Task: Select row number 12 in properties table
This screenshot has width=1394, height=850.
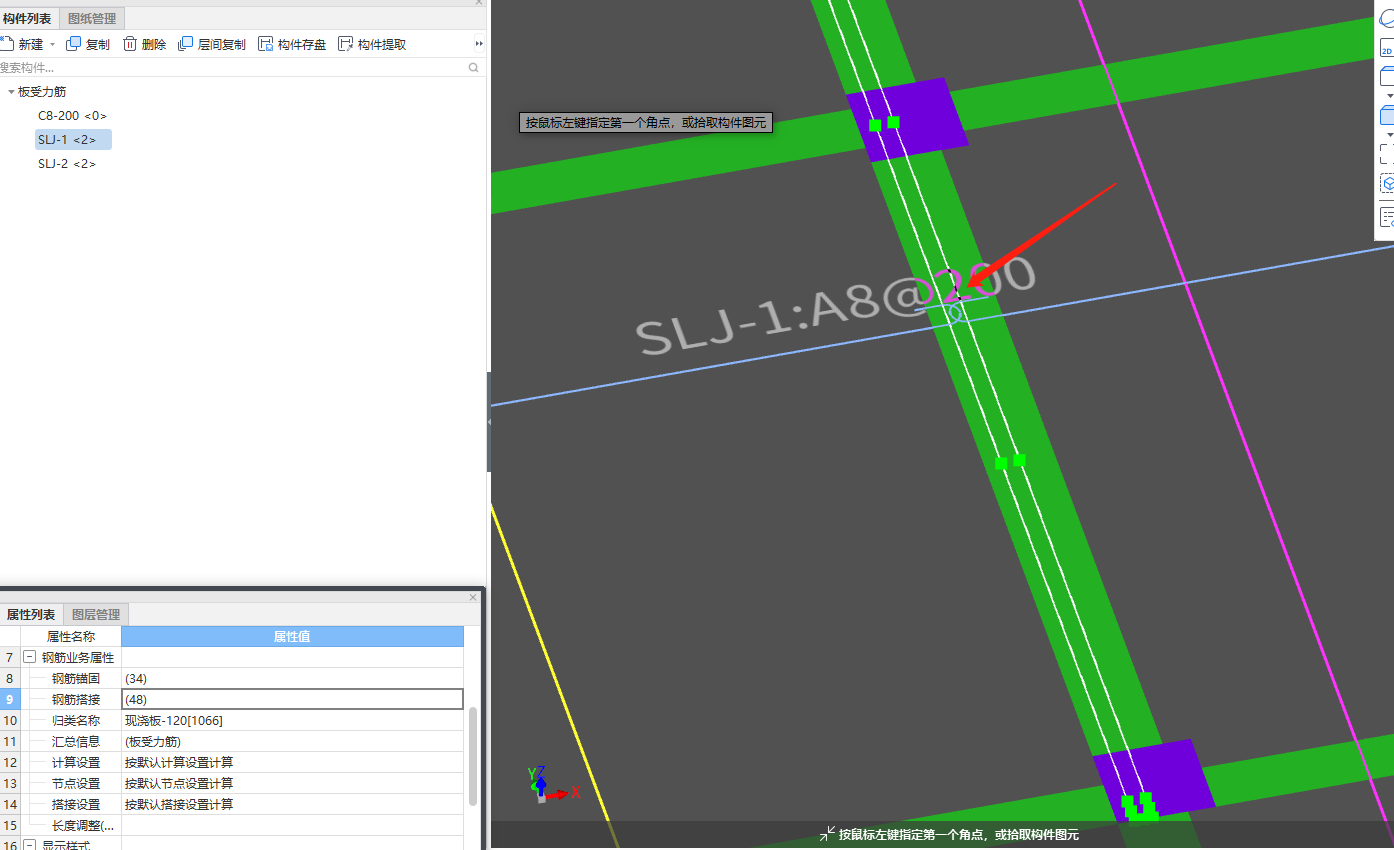Action: (x=10, y=762)
